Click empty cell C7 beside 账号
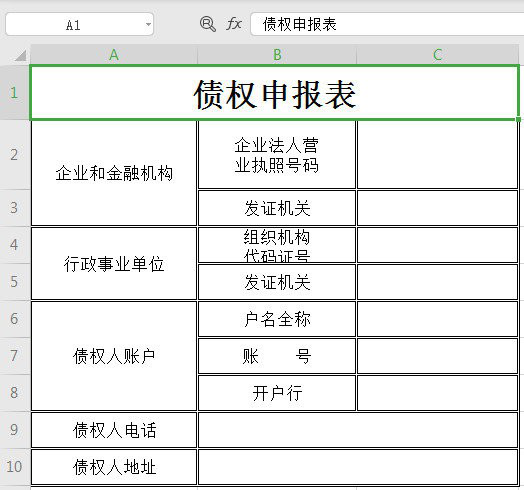 coord(437,356)
